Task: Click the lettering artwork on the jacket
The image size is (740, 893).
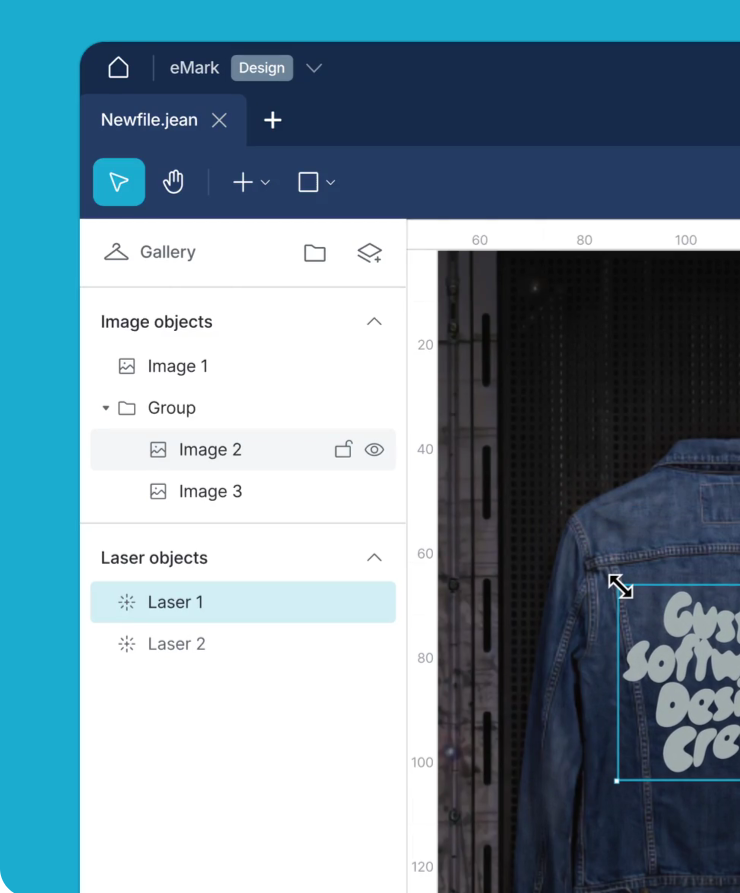Action: (x=682, y=682)
